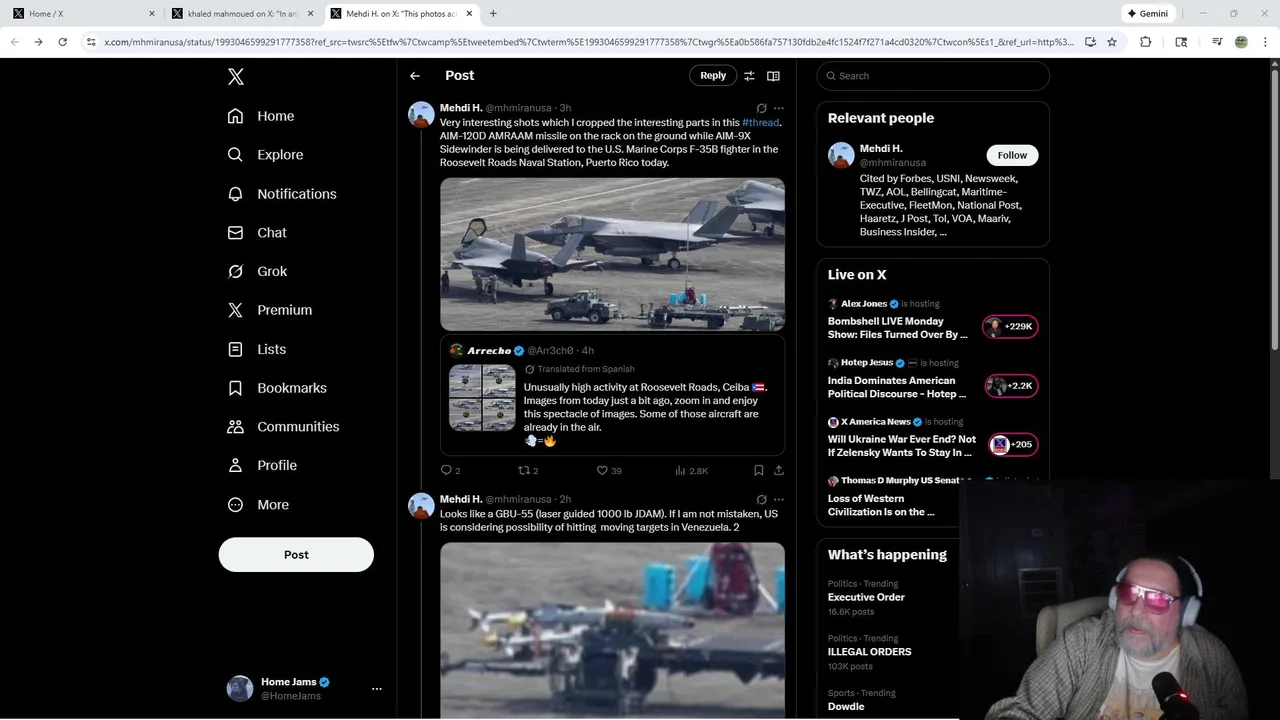Click the +229K listeners badge

[x=1010, y=327]
